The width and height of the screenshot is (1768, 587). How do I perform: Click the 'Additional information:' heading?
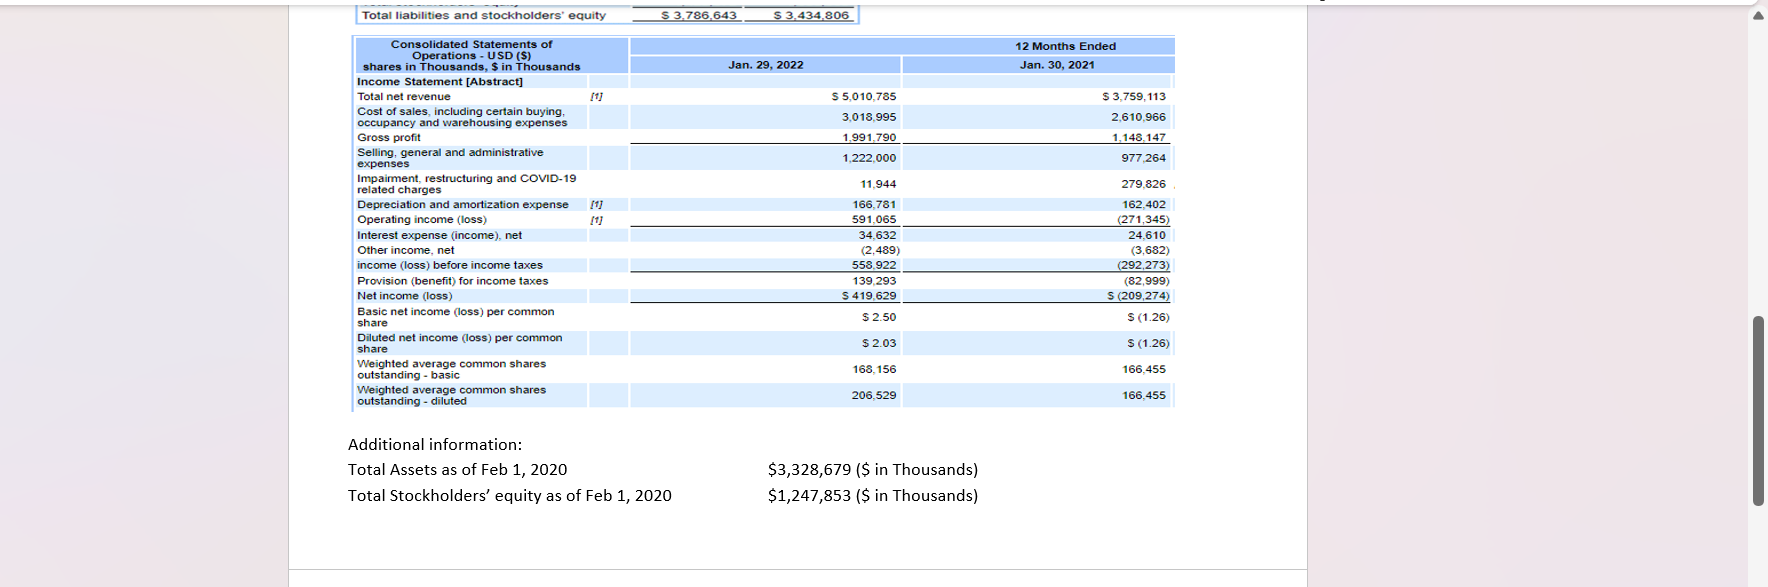point(435,445)
